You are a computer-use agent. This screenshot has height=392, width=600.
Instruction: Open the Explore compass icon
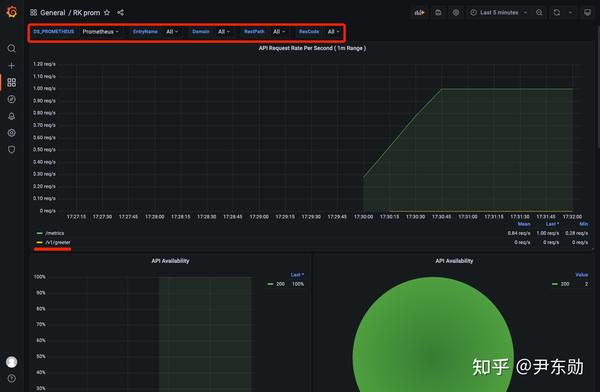click(11, 99)
